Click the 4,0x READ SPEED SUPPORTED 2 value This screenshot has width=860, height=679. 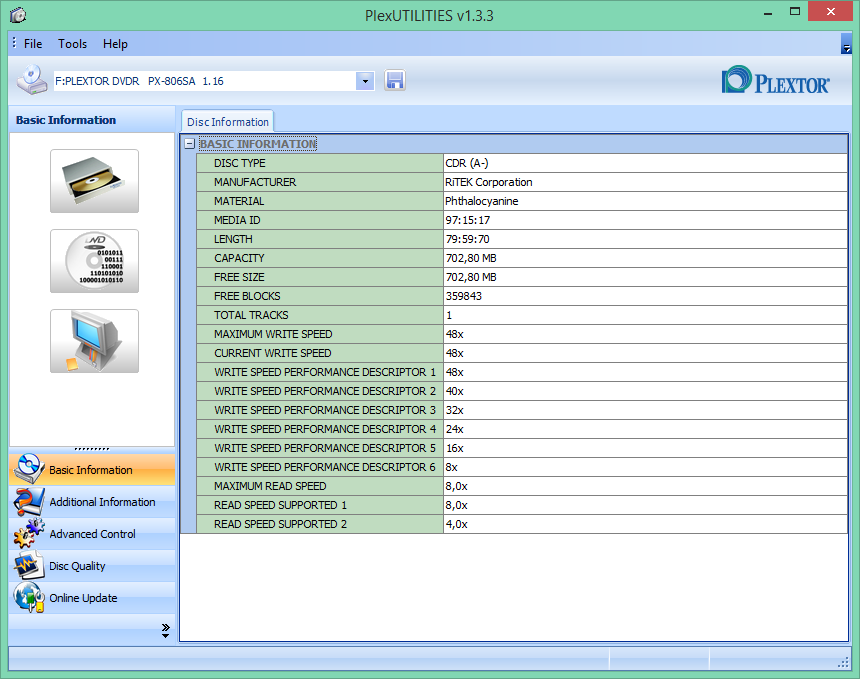click(456, 524)
